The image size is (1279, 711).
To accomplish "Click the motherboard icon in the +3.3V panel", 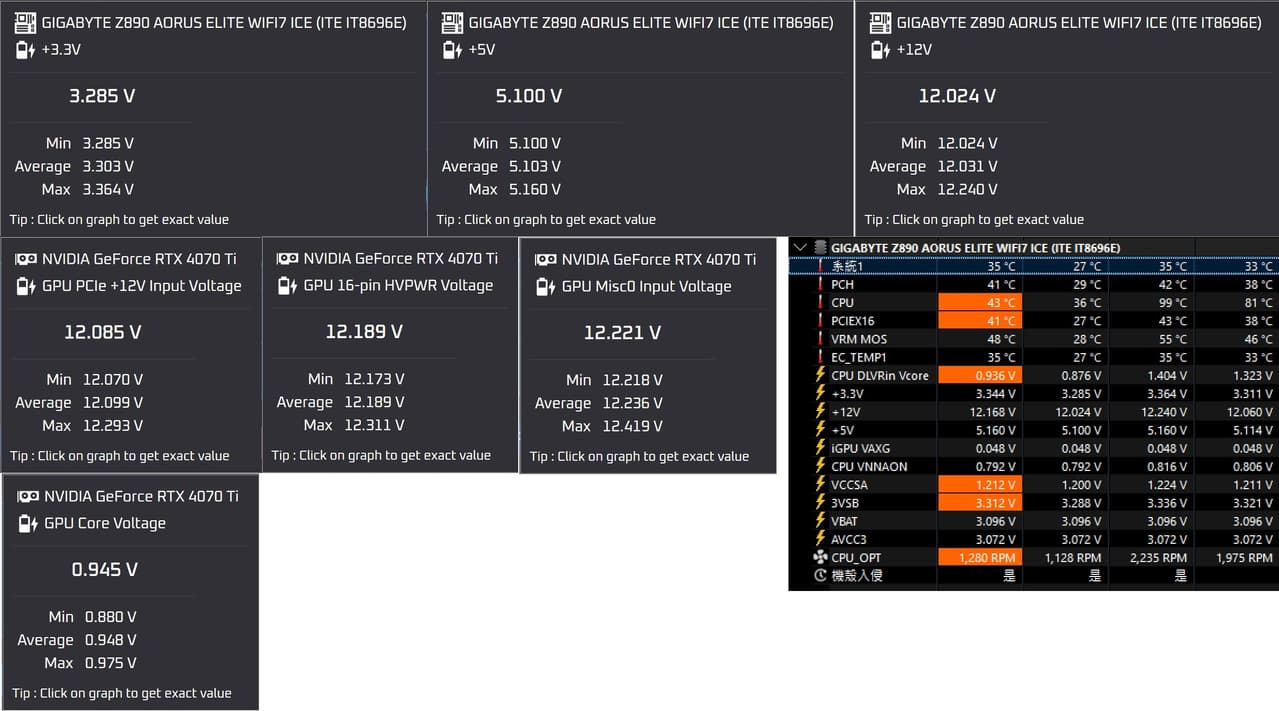I will pyautogui.click(x=25, y=23).
